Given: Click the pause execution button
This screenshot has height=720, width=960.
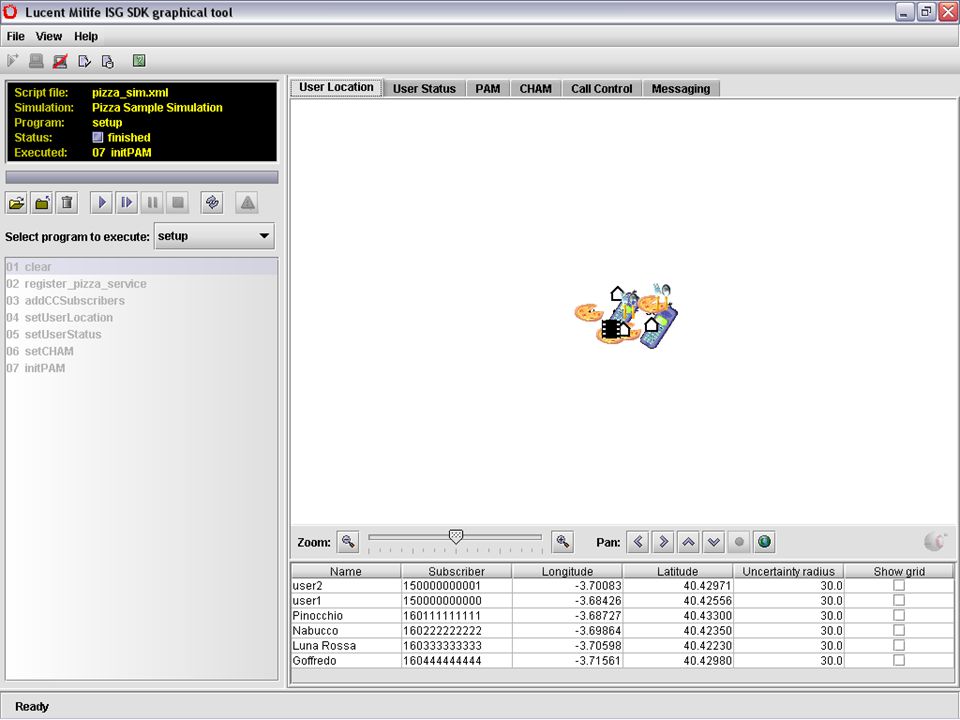Looking at the screenshot, I should [152, 203].
